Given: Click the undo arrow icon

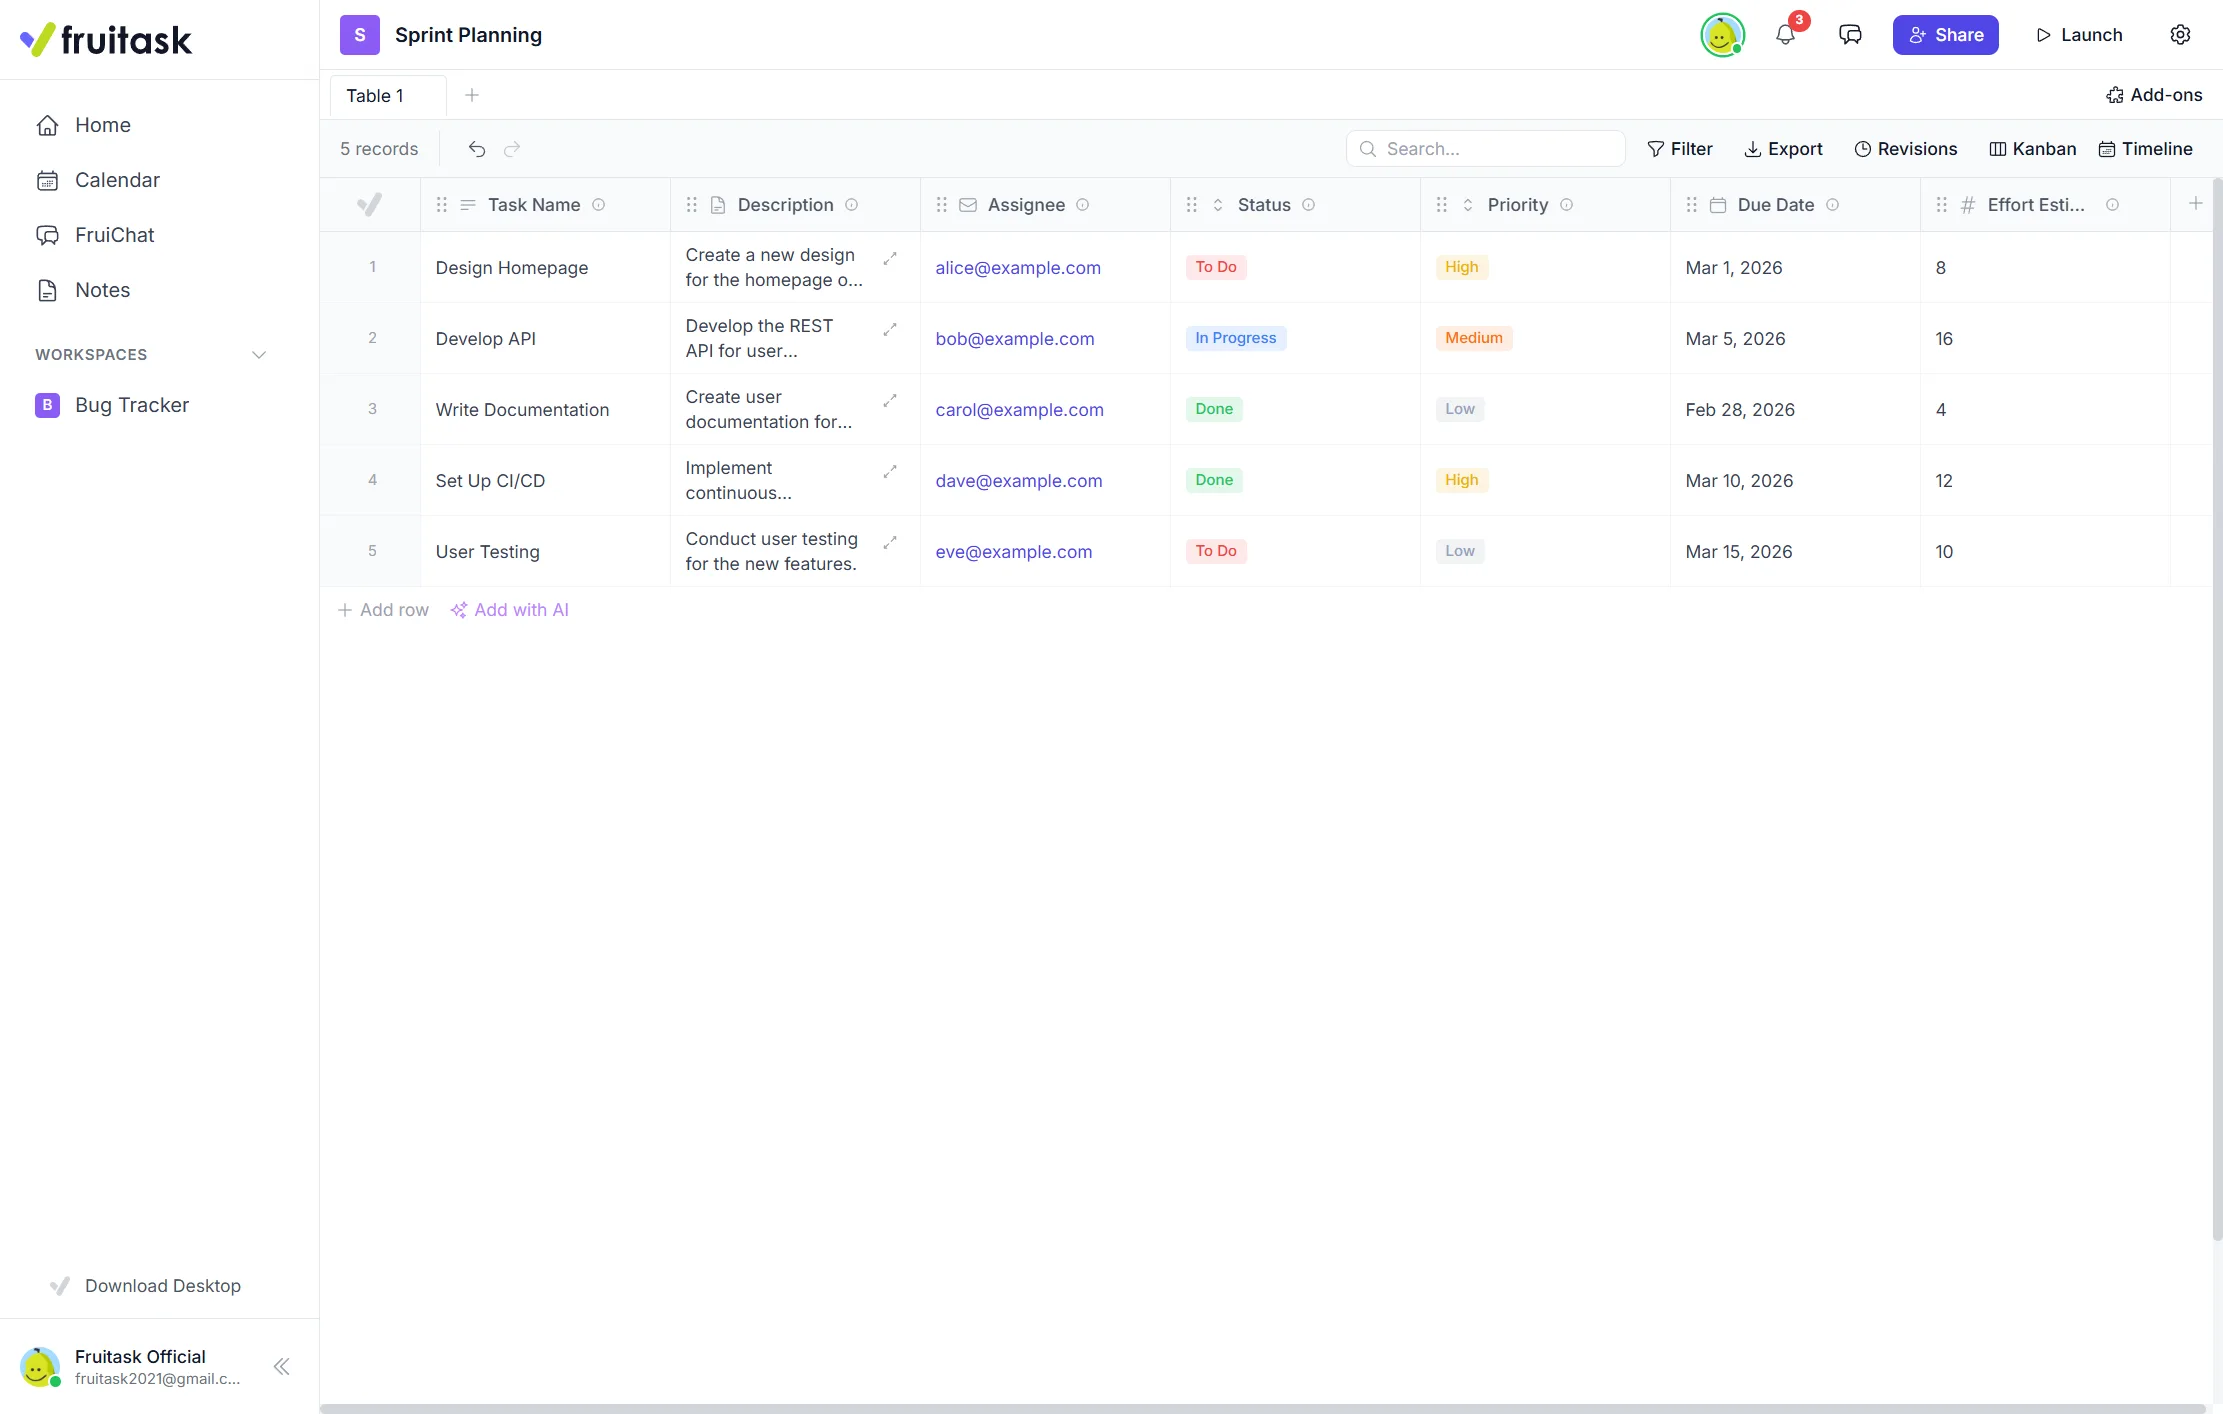Looking at the screenshot, I should [477, 149].
